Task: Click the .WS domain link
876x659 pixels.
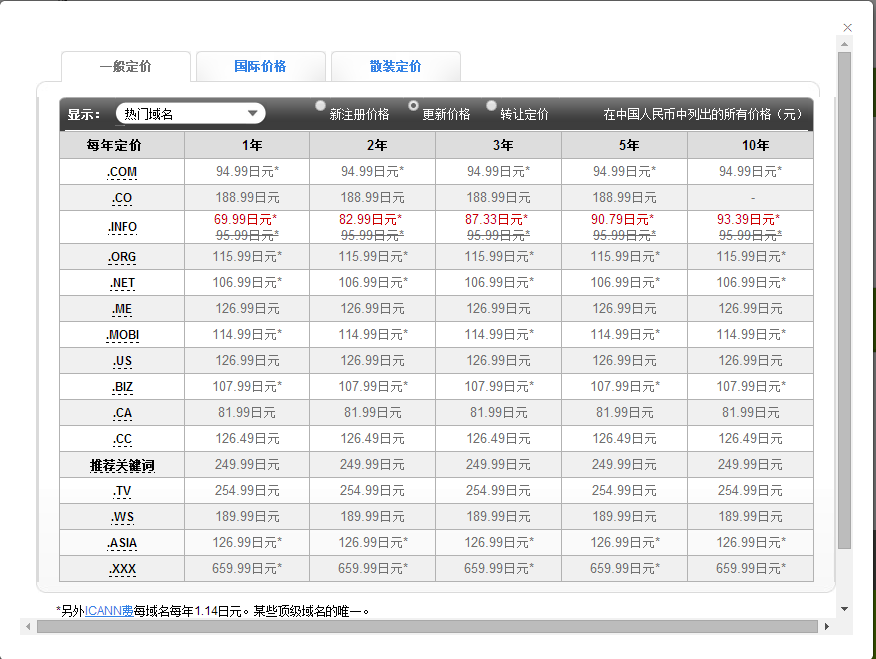Action: pyautogui.click(x=122, y=517)
